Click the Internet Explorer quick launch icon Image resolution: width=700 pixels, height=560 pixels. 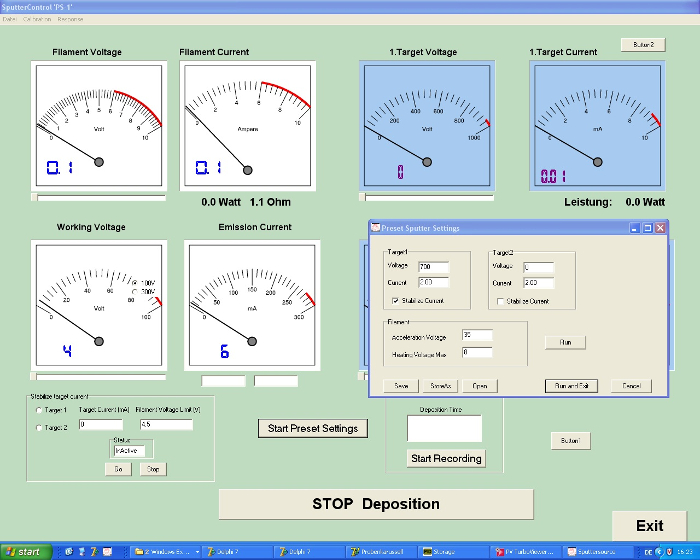click(69, 551)
